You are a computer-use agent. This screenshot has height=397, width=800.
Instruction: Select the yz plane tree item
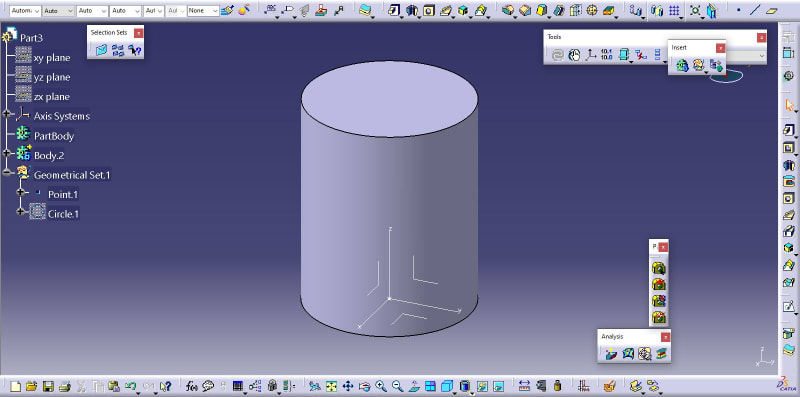[x=52, y=77]
